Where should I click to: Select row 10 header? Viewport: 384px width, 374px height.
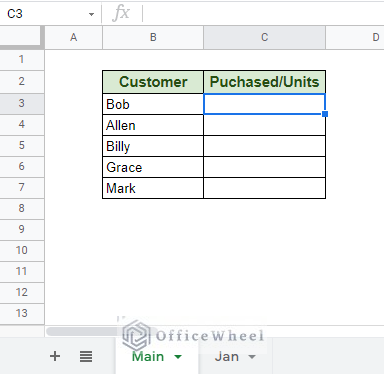tap(22, 251)
